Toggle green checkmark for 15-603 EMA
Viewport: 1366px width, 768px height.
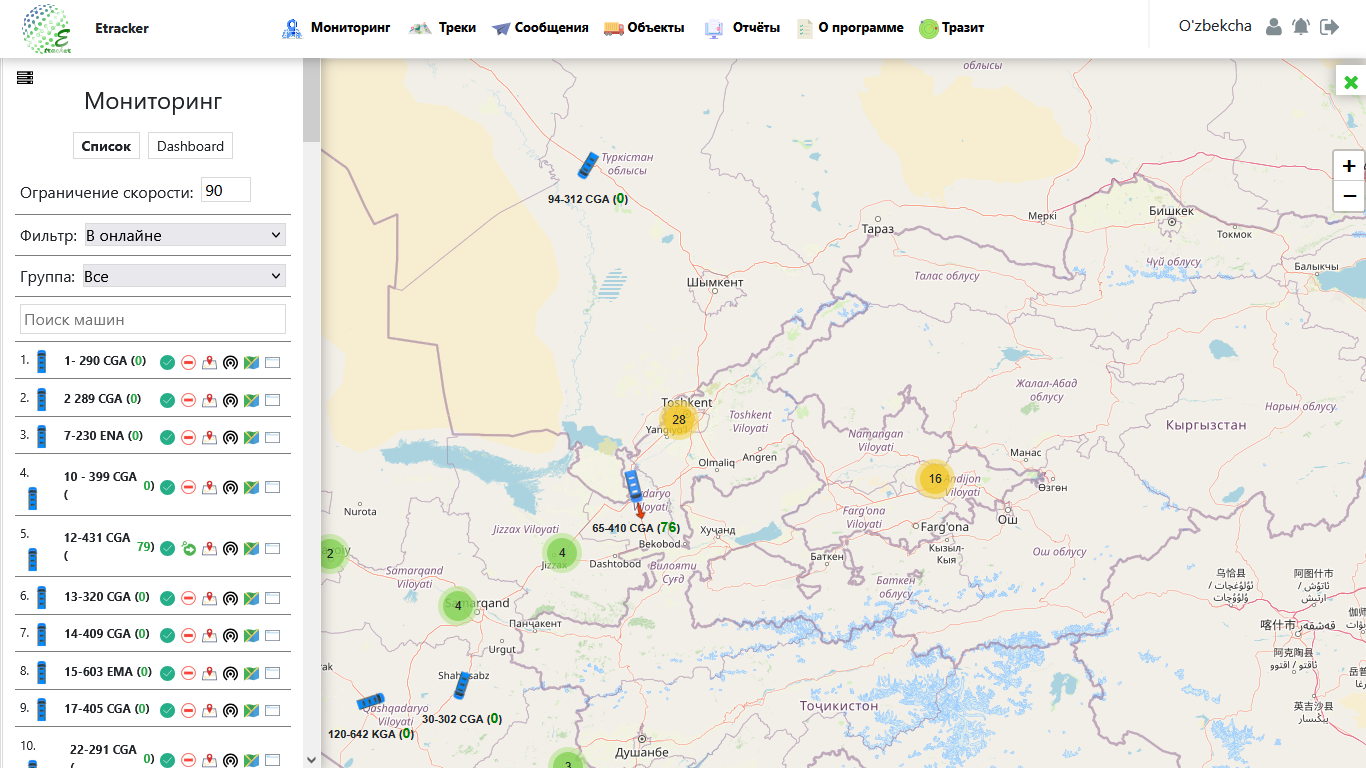click(167, 673)
